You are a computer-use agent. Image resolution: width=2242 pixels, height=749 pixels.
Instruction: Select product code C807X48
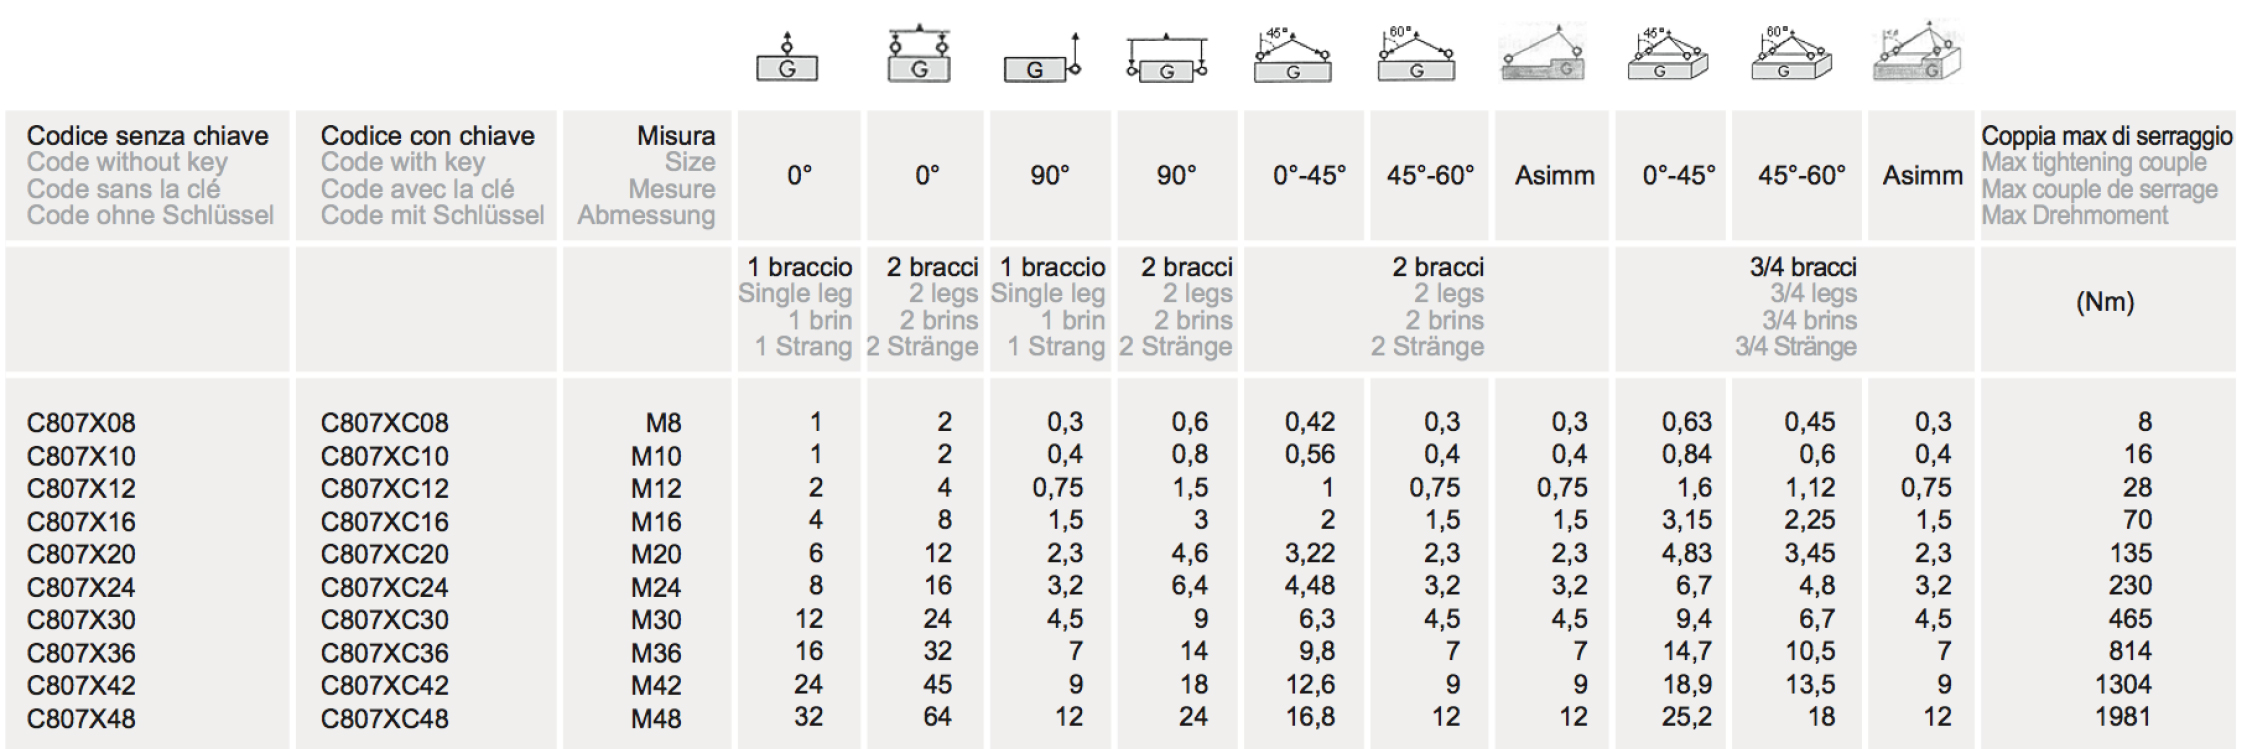pos(81,718)
